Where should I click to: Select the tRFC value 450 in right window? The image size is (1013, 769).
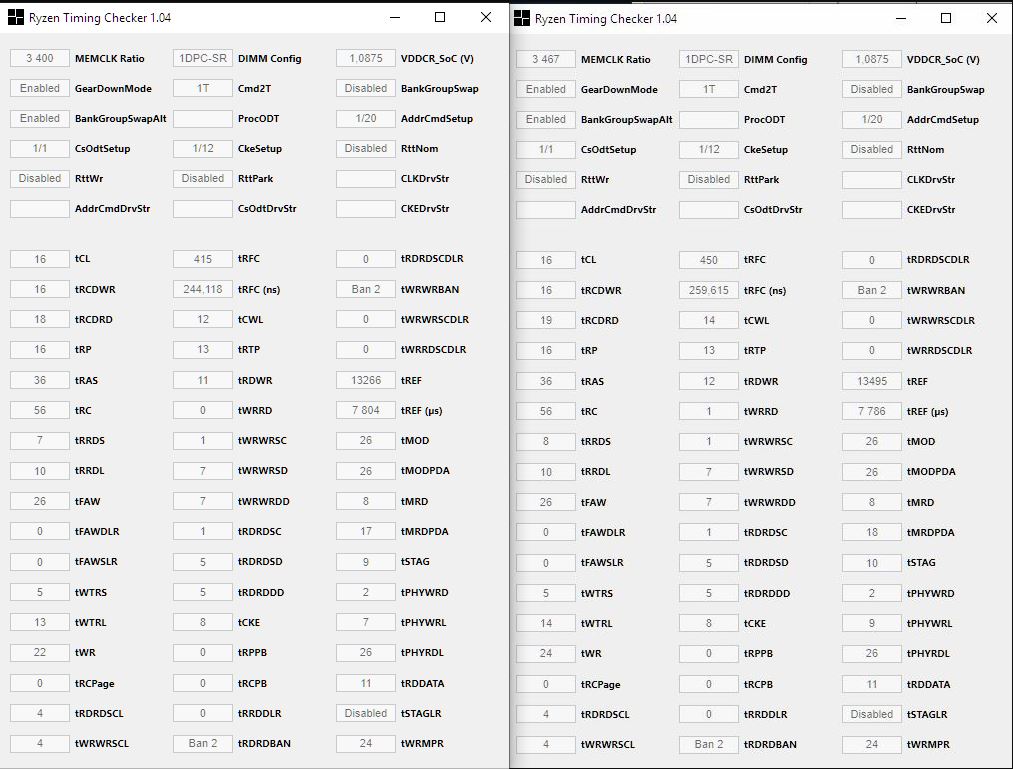click(x=709, y=260)
